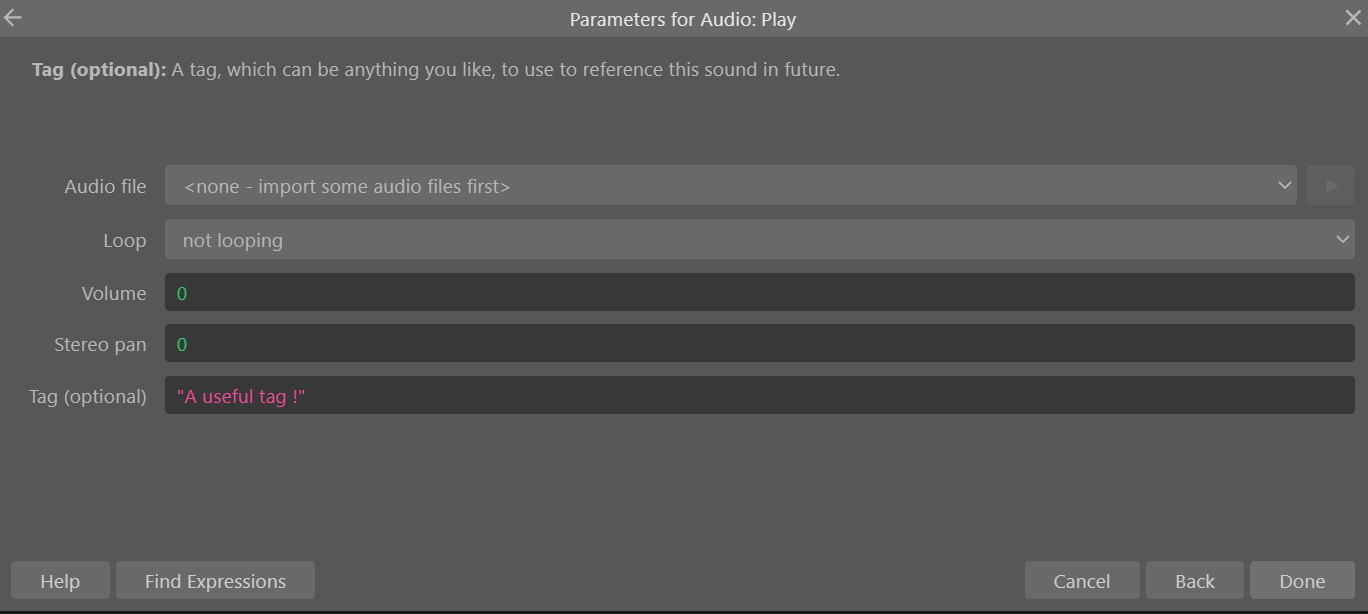Viewport: 1368px width, 614px height.
Task: Click the Audio file label
Action: (105, 187)
